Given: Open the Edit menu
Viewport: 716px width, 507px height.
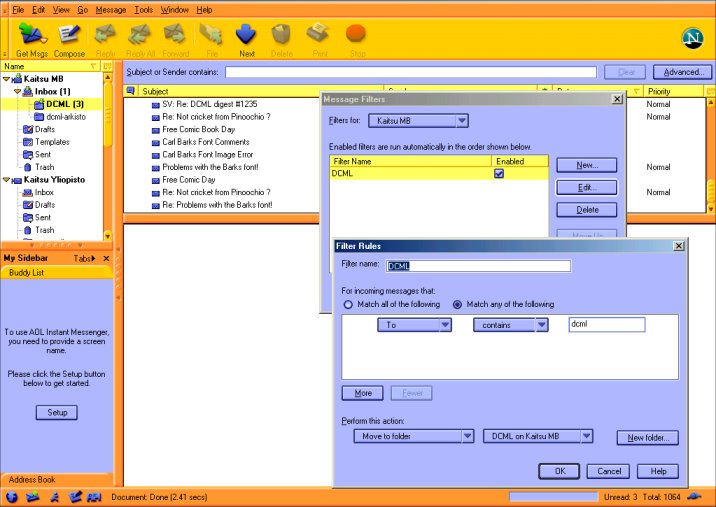Looking at the screenshot, I should click(38, 10).
